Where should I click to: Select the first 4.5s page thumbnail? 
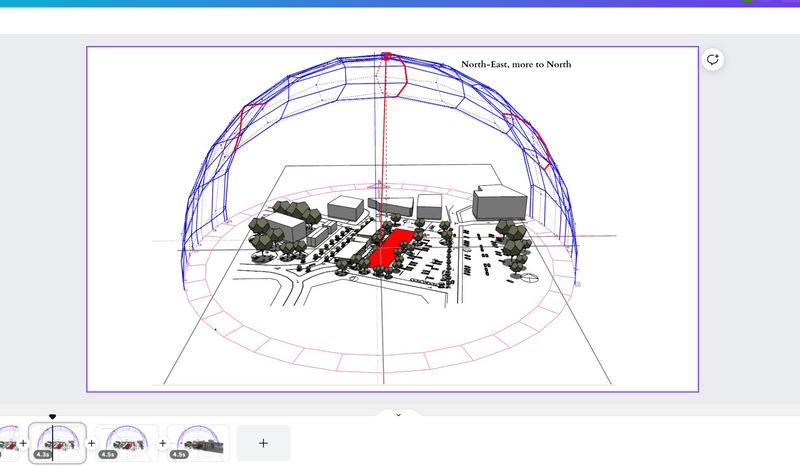click(x=127, y=443)
